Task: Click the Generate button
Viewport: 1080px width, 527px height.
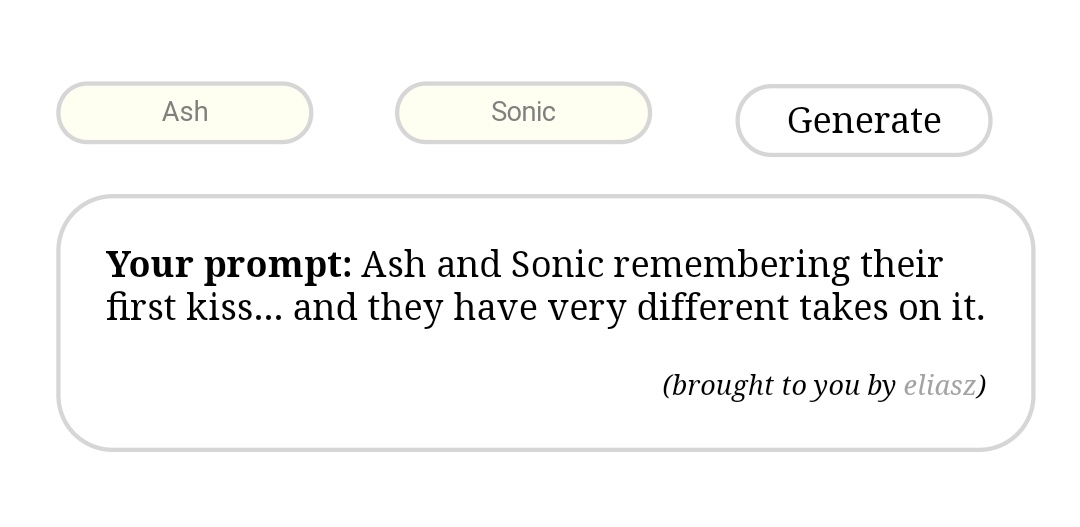Action: (863, 120)
